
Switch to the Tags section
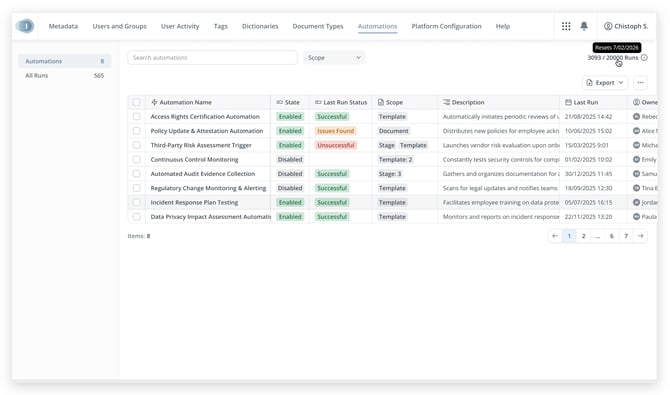pyautogui.click(x=220, y=26)
